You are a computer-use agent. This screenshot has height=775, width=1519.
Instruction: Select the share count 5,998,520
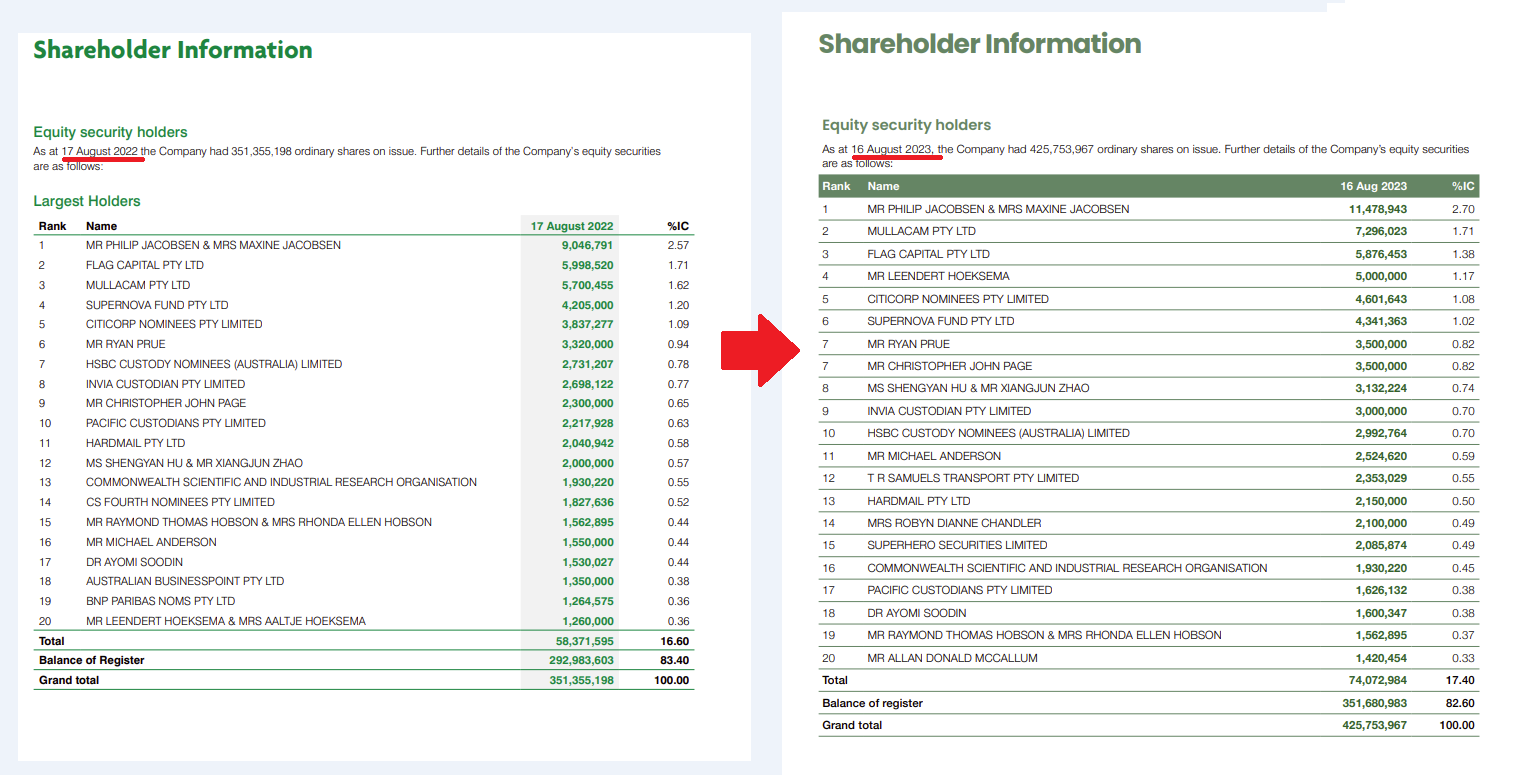(x=588, y=265)
